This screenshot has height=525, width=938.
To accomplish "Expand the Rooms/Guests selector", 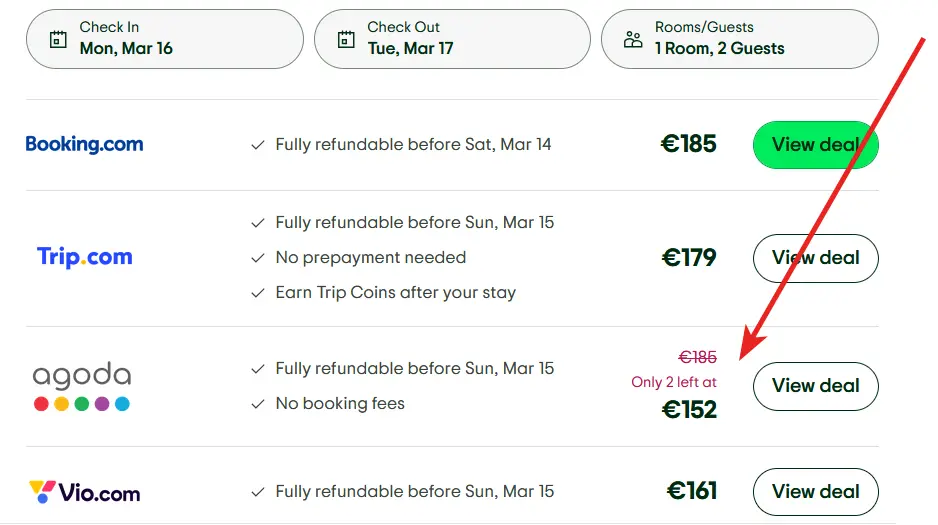I will click(740, 39).
